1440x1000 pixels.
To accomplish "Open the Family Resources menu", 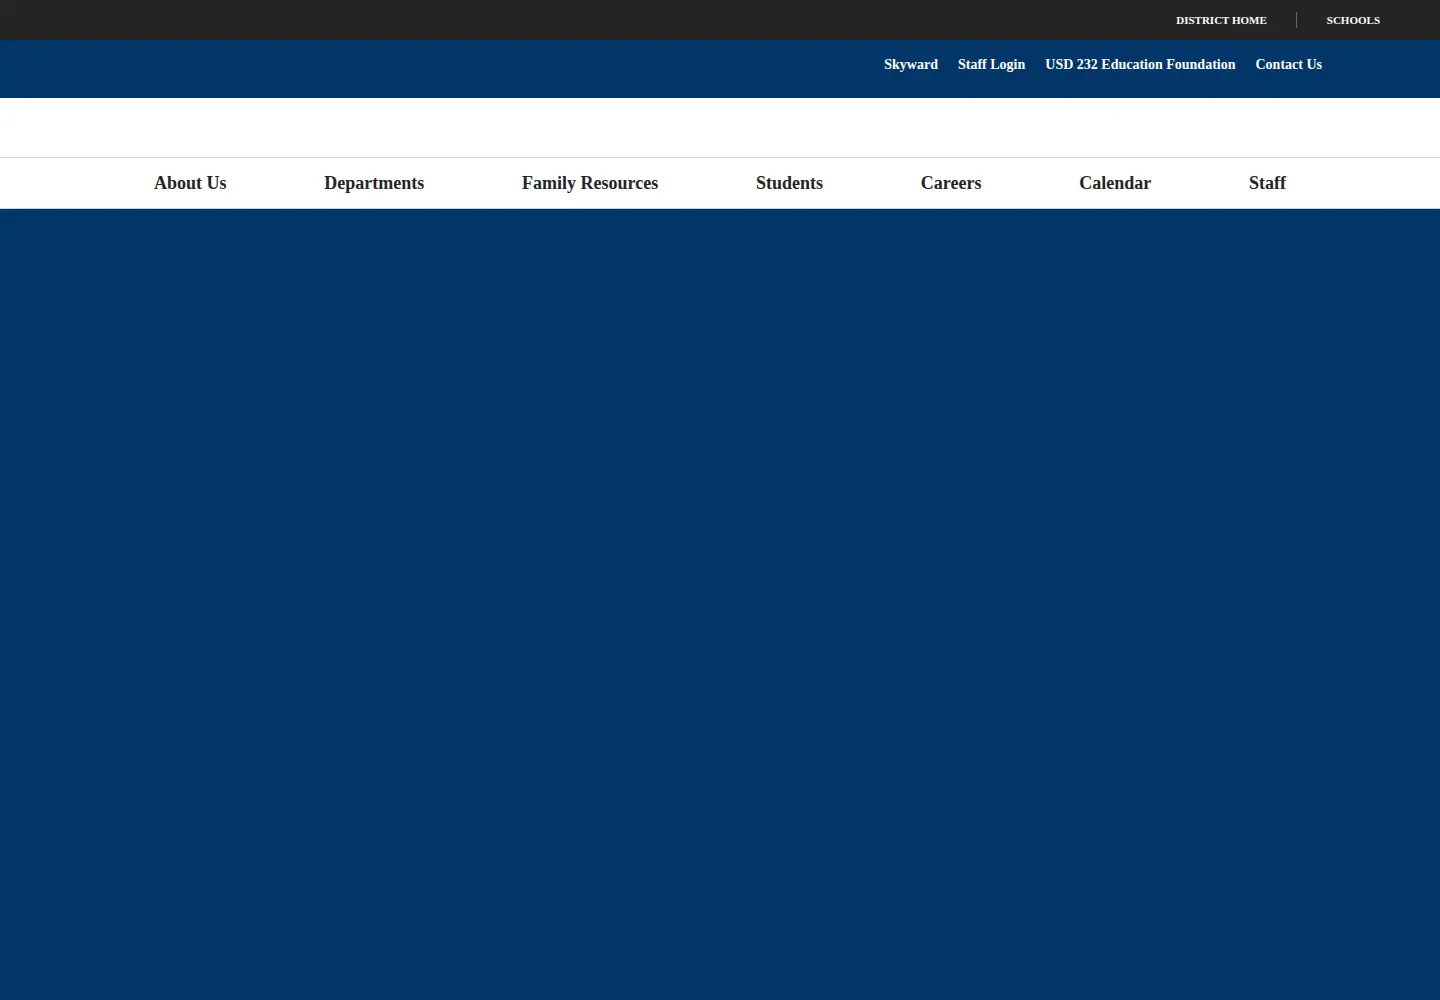I will 590,183.
